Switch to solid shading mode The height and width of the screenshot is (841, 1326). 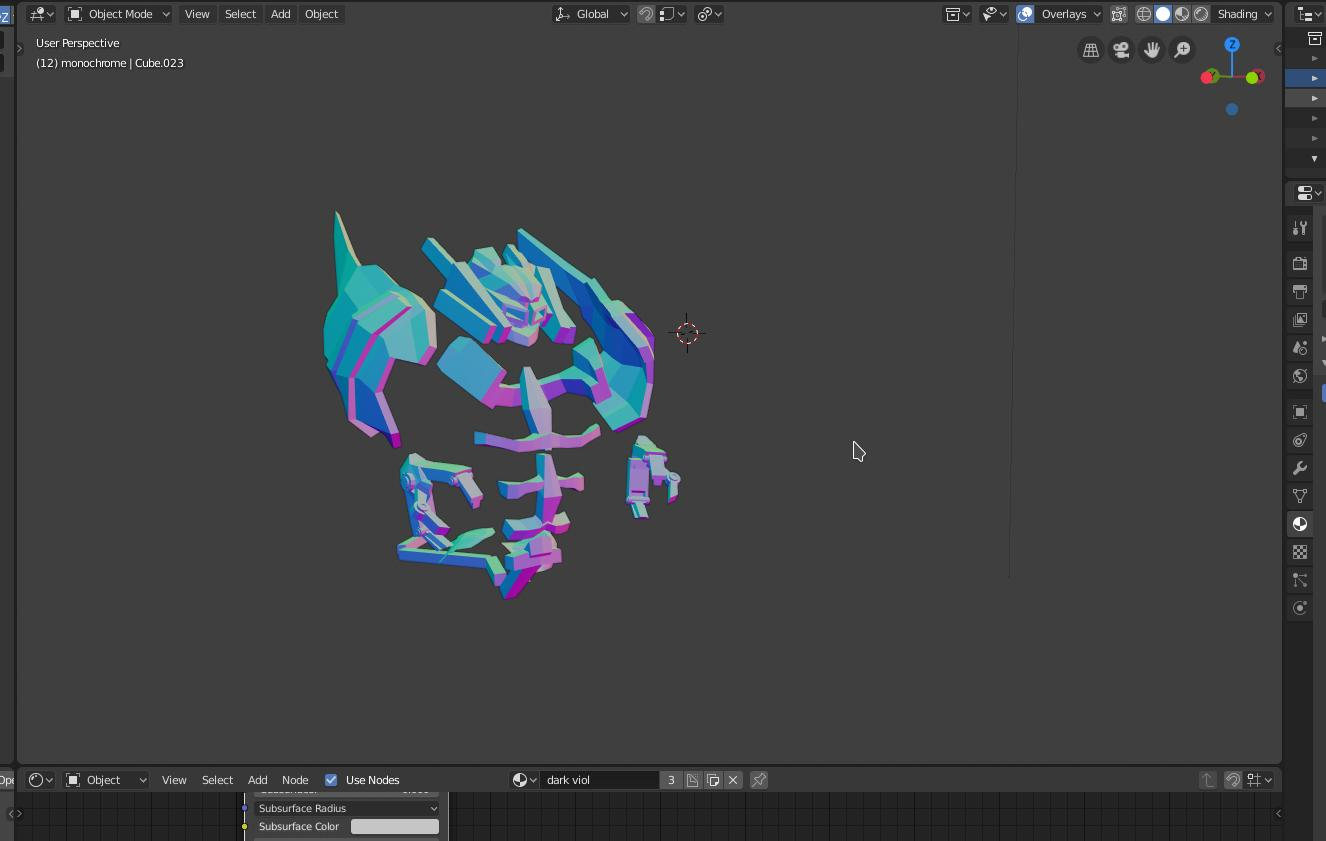(x=1163, y=14)
